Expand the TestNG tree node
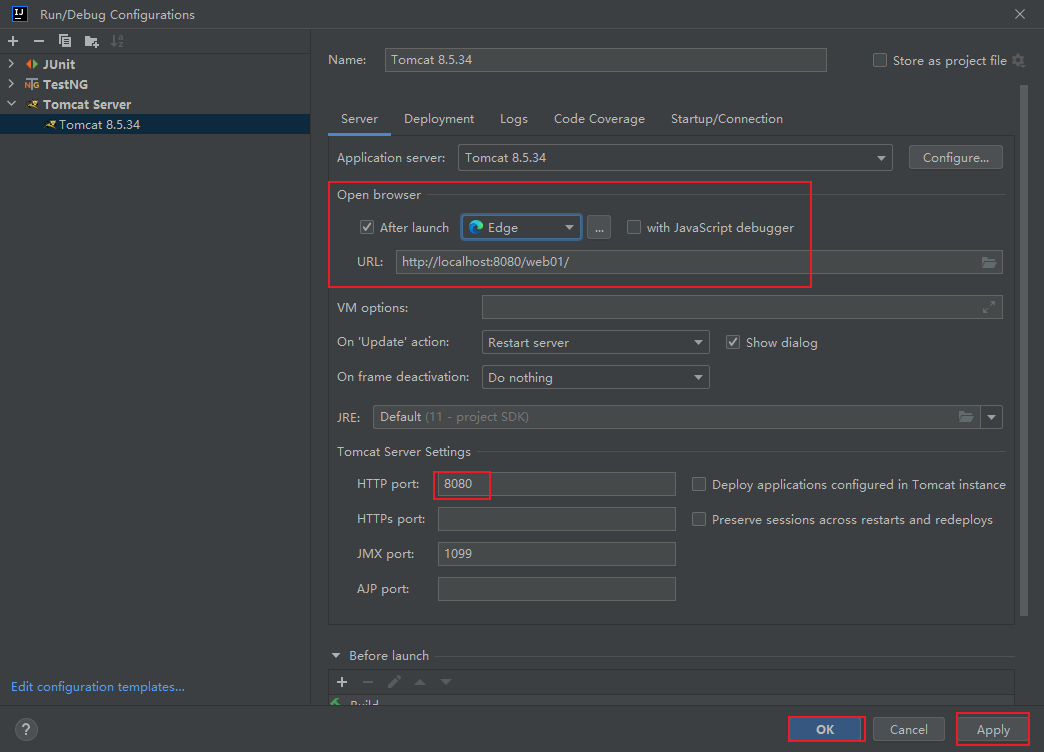The image size is (1044, 752). [x=11, y=84]
